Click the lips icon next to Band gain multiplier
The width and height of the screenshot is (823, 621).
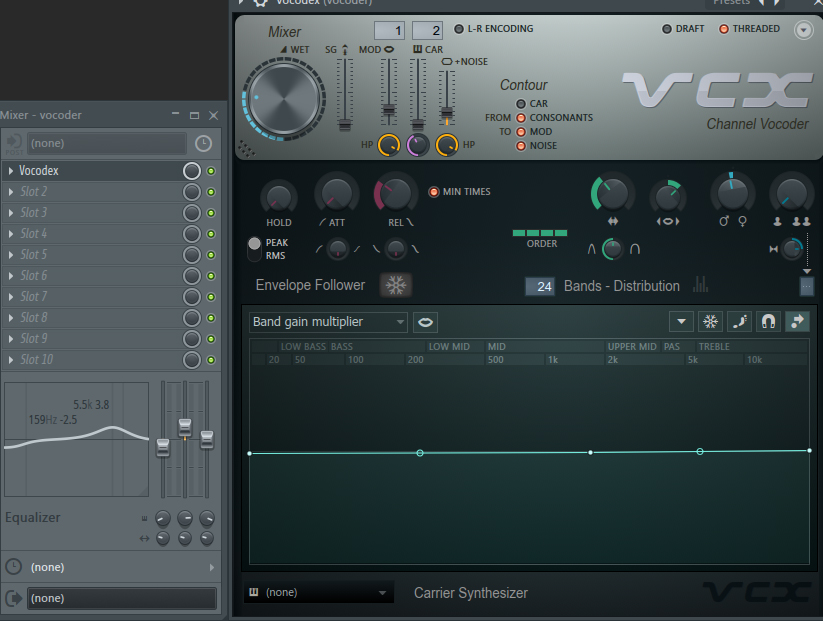click(x=425, y=322)
